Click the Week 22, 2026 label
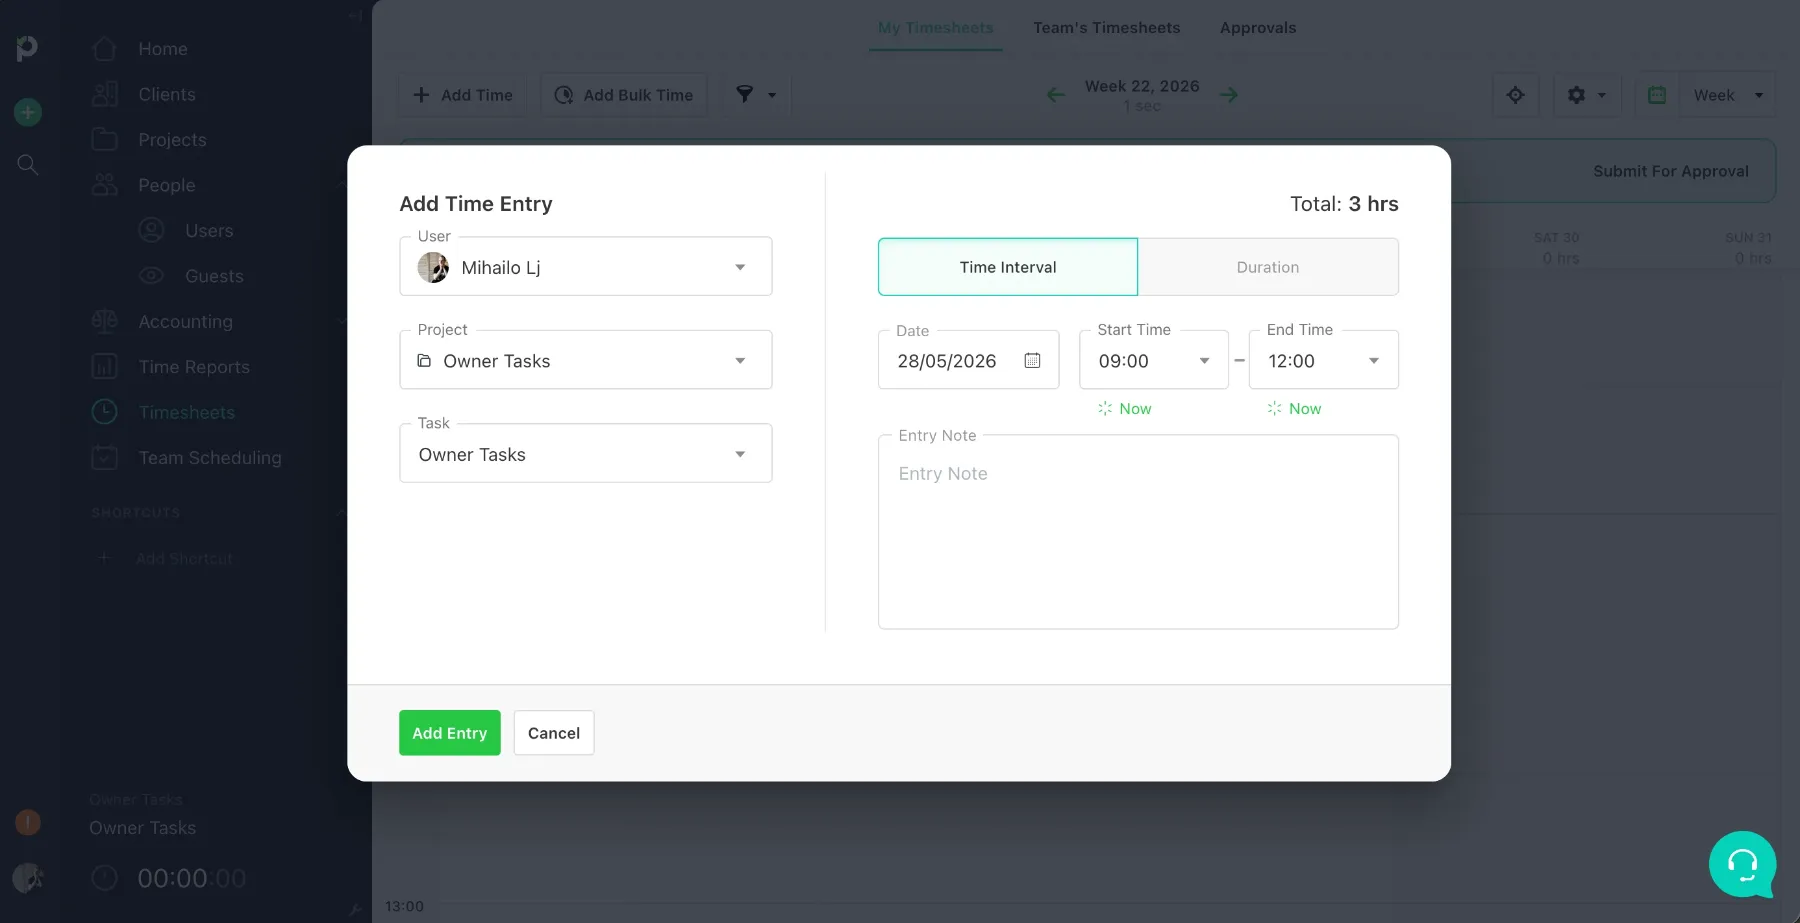This screenshot has height=923, width=1800. (1142, 86)
